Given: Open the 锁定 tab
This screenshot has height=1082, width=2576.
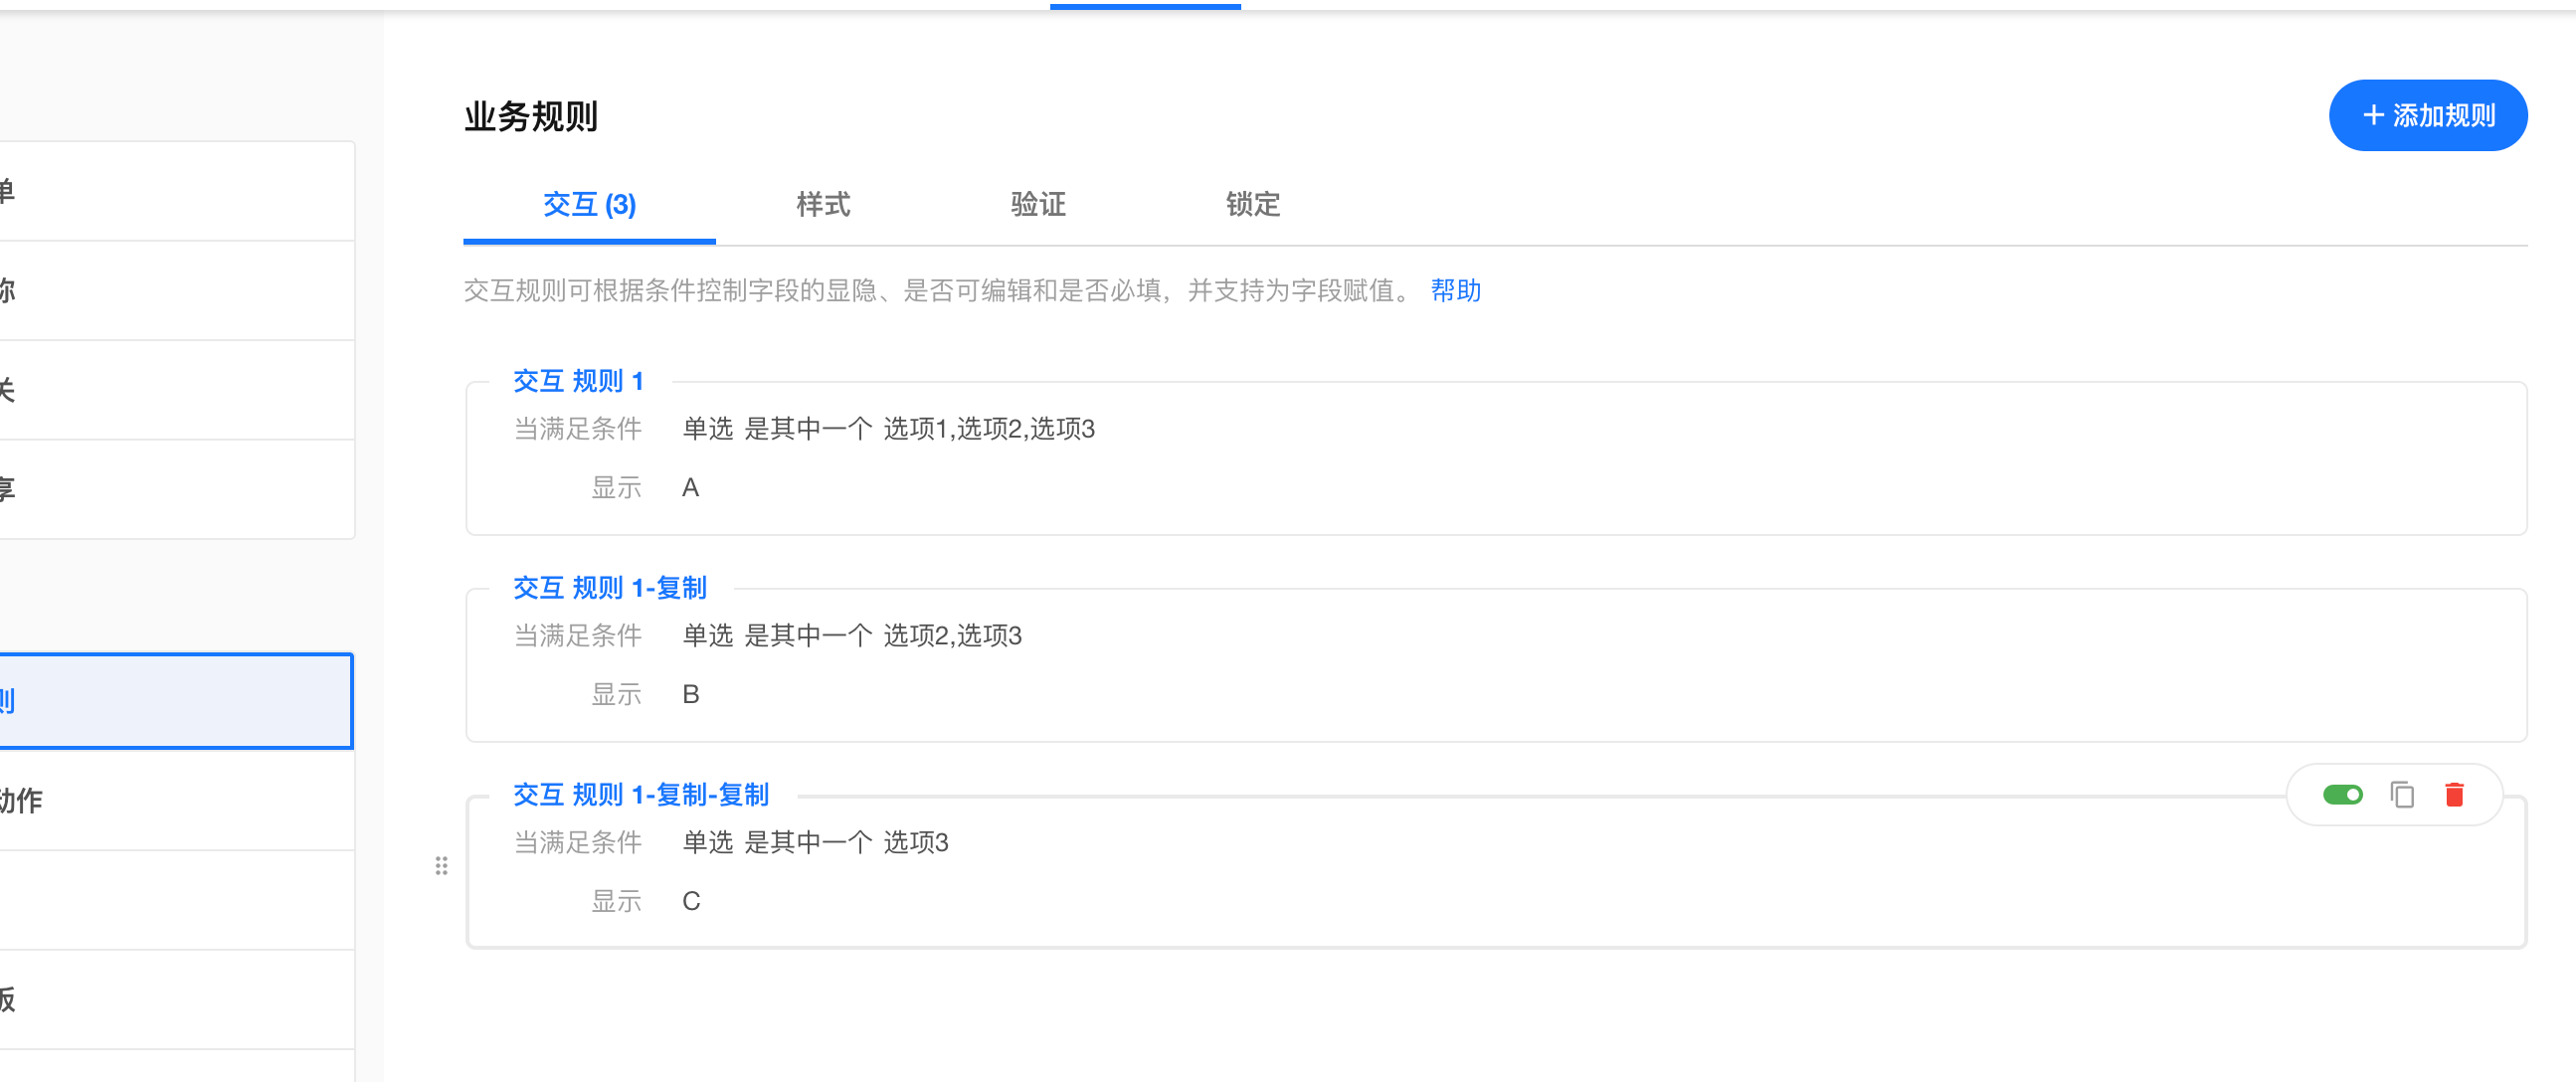Looking at the screenshot, I should [1252, 205].
